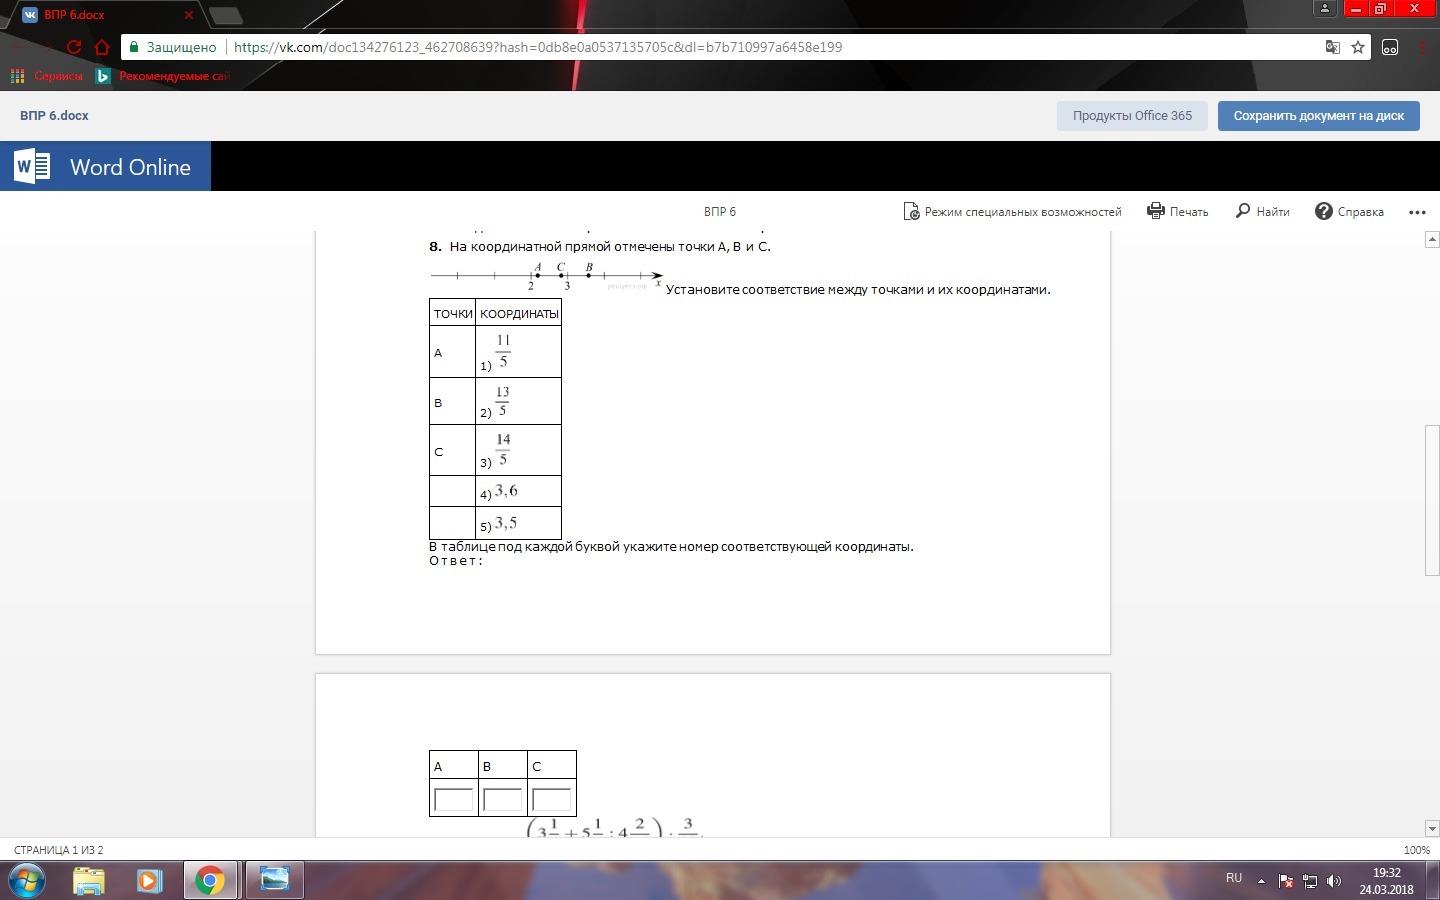Click the accessibility mode document icon
This screenshot has height=900, width=1440.
coord(911,211)
